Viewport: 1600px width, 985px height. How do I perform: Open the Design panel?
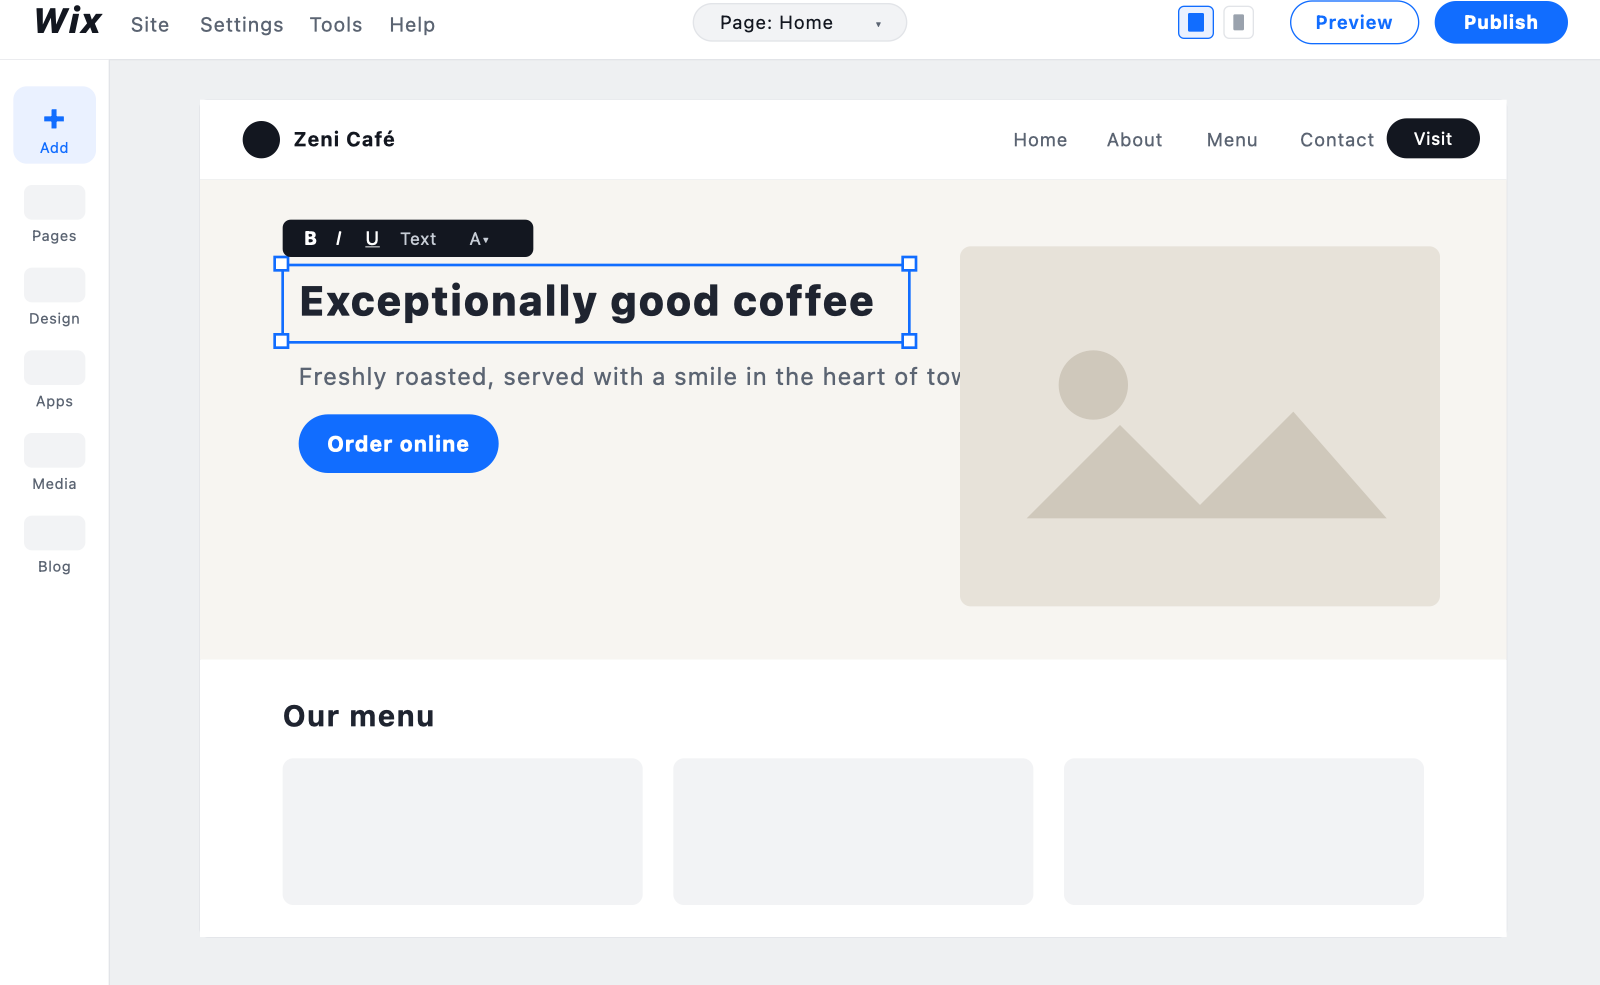[x=54, y=298]
